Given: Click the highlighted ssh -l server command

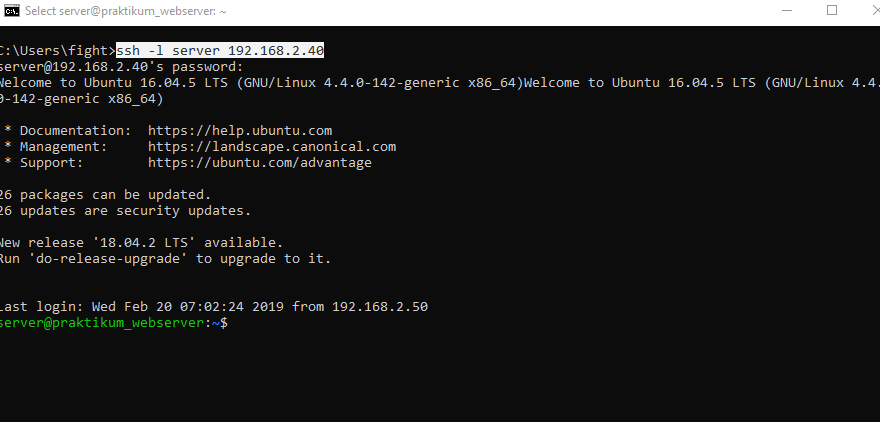Looking at the screenshot, I should point(220,50).
